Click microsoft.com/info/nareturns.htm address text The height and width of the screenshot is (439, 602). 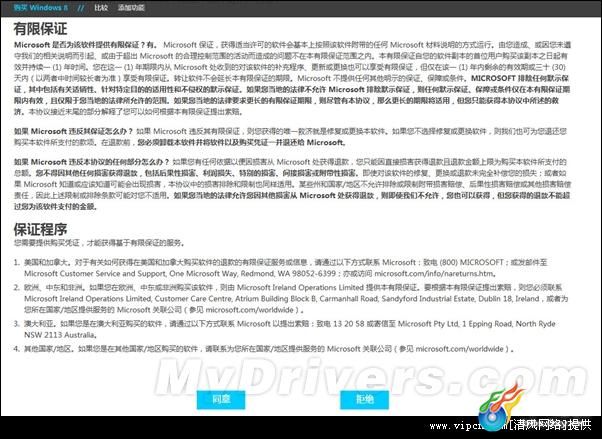(x=434, y=273)
